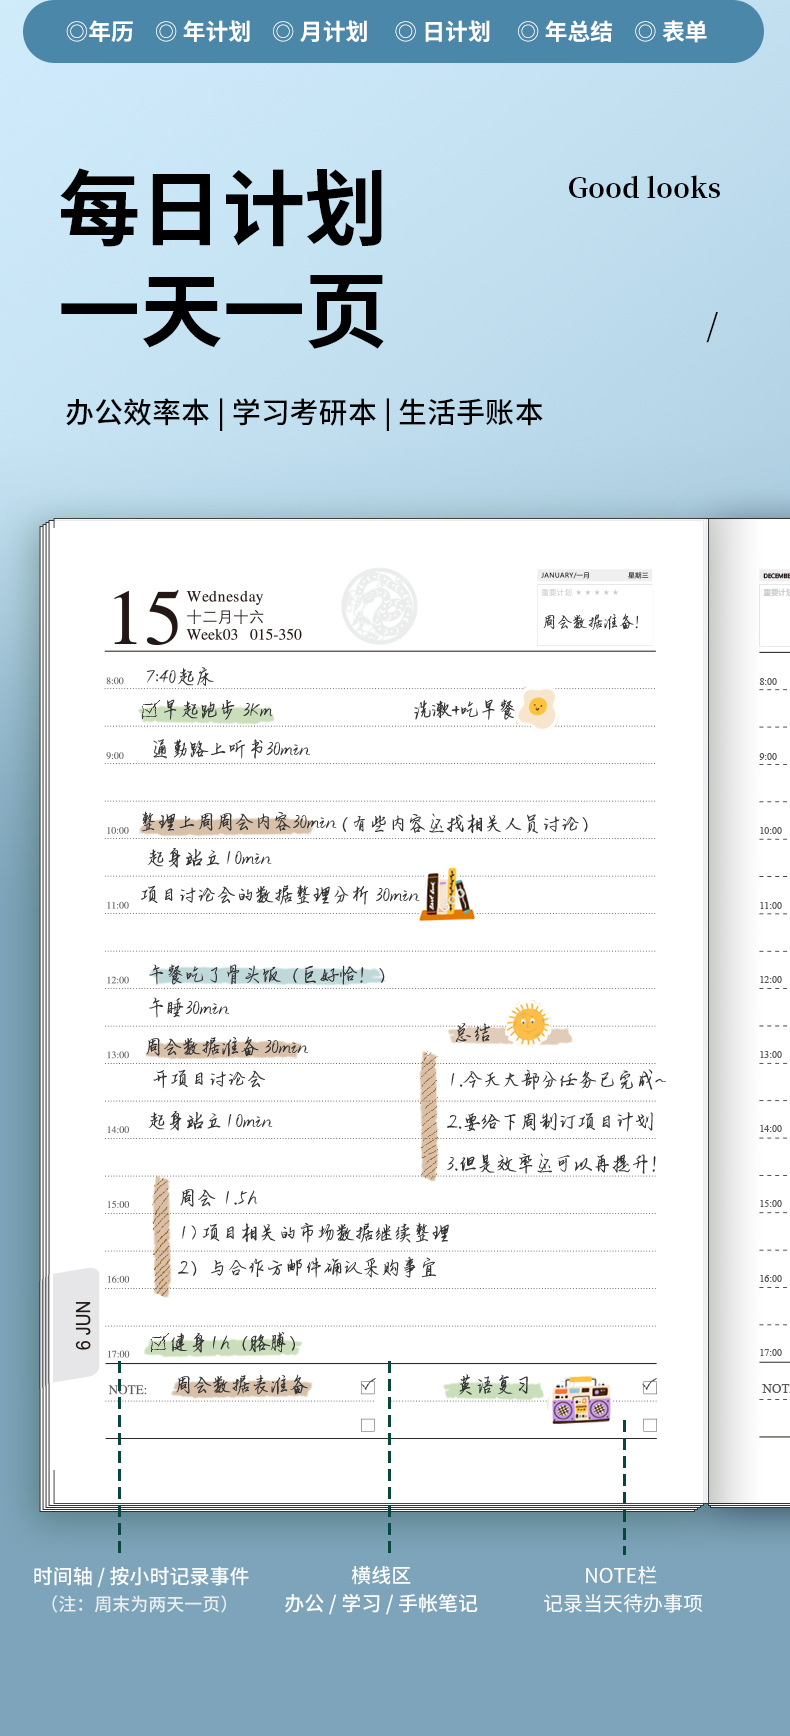Viewport: 790px width, 1736px height.
Task: Click 通勤路上听书30min entry
Action: (231, 749)
